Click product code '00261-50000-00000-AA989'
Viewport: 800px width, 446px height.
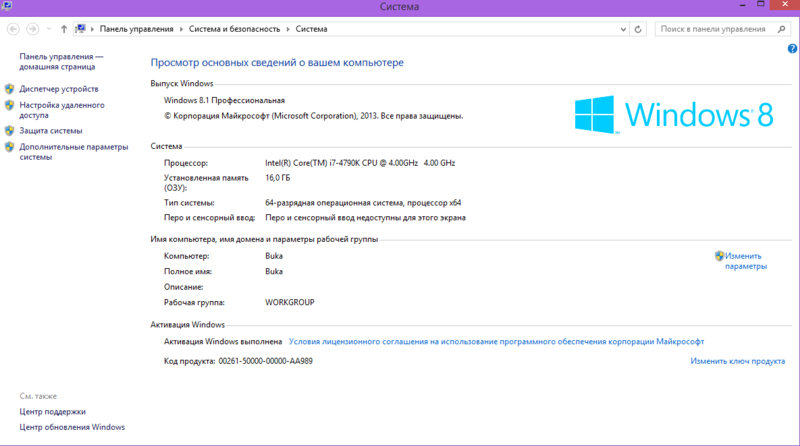click(x=265, y=361)
